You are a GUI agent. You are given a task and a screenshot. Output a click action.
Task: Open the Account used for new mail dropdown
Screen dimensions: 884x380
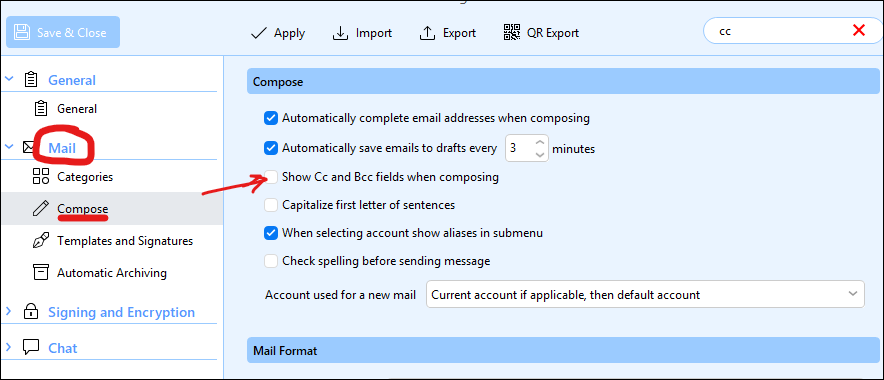click(x=645, y=294)
